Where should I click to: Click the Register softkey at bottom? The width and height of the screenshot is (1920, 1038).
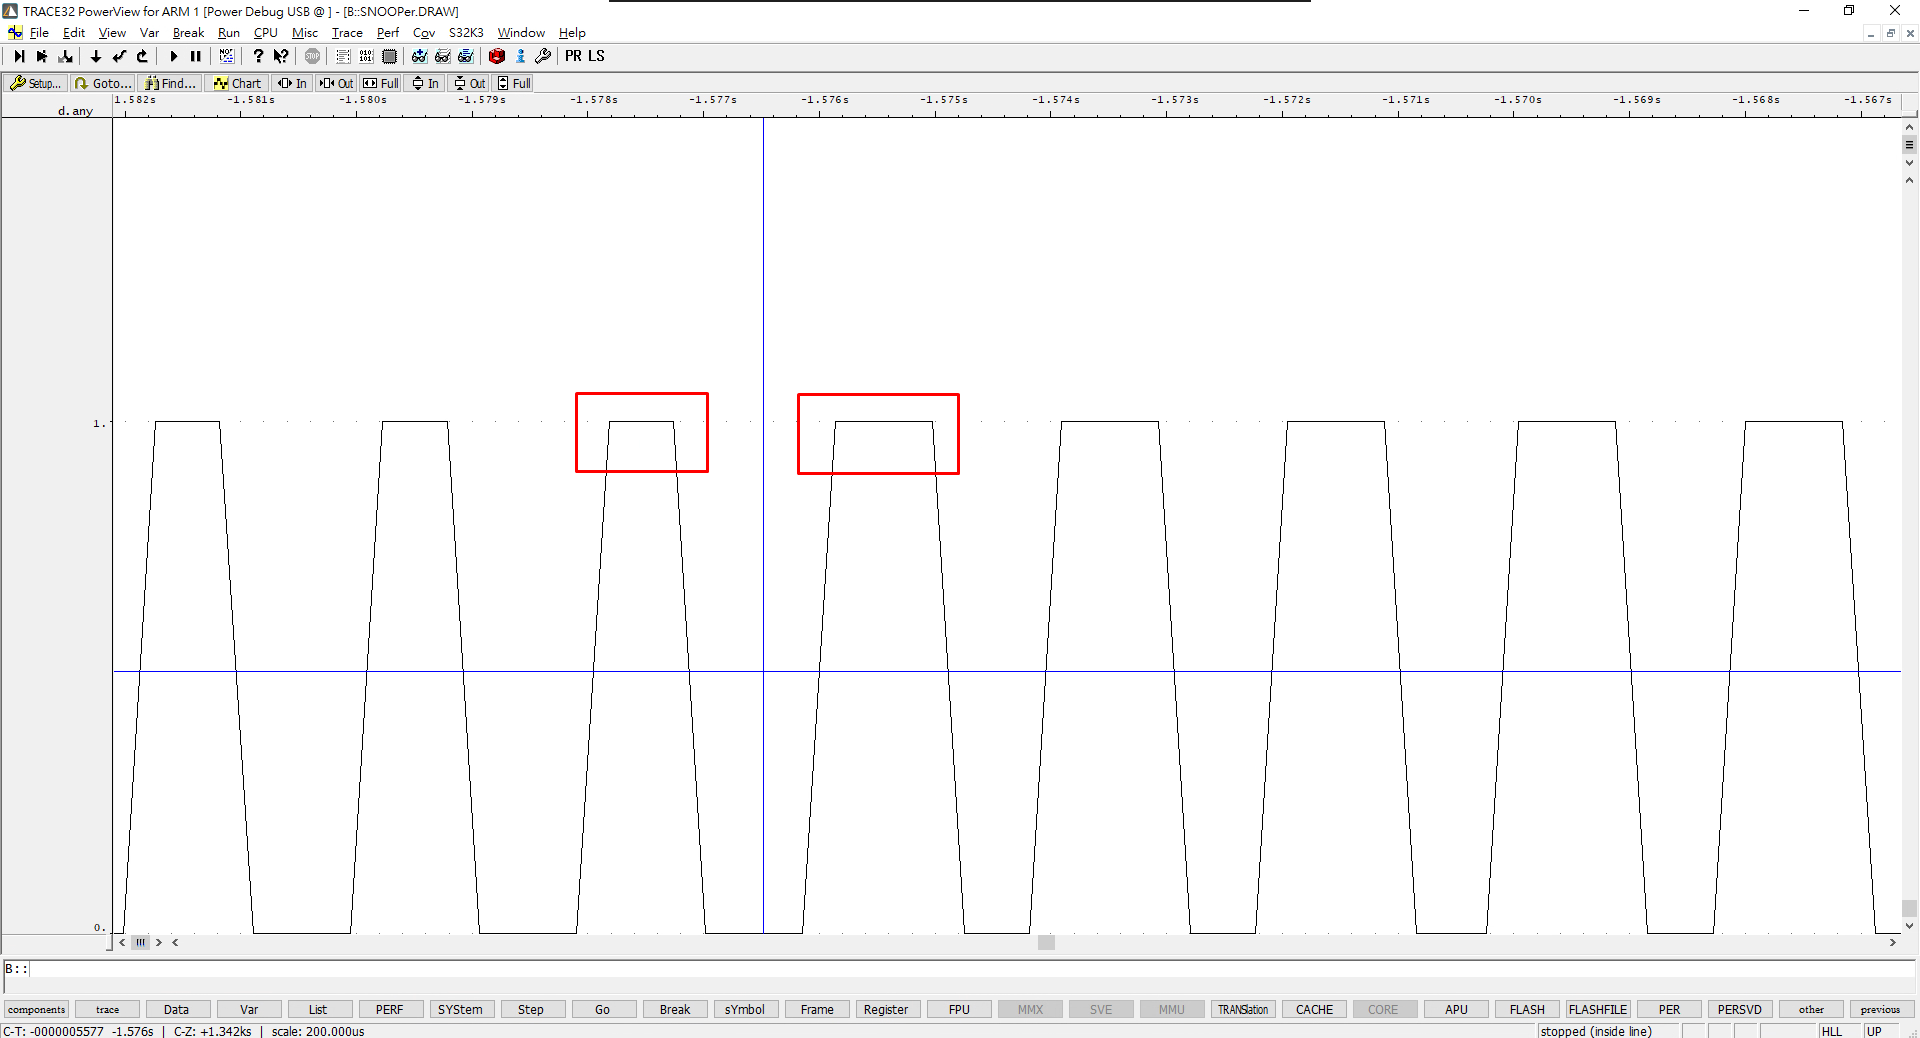click(x=886, y=1009)
